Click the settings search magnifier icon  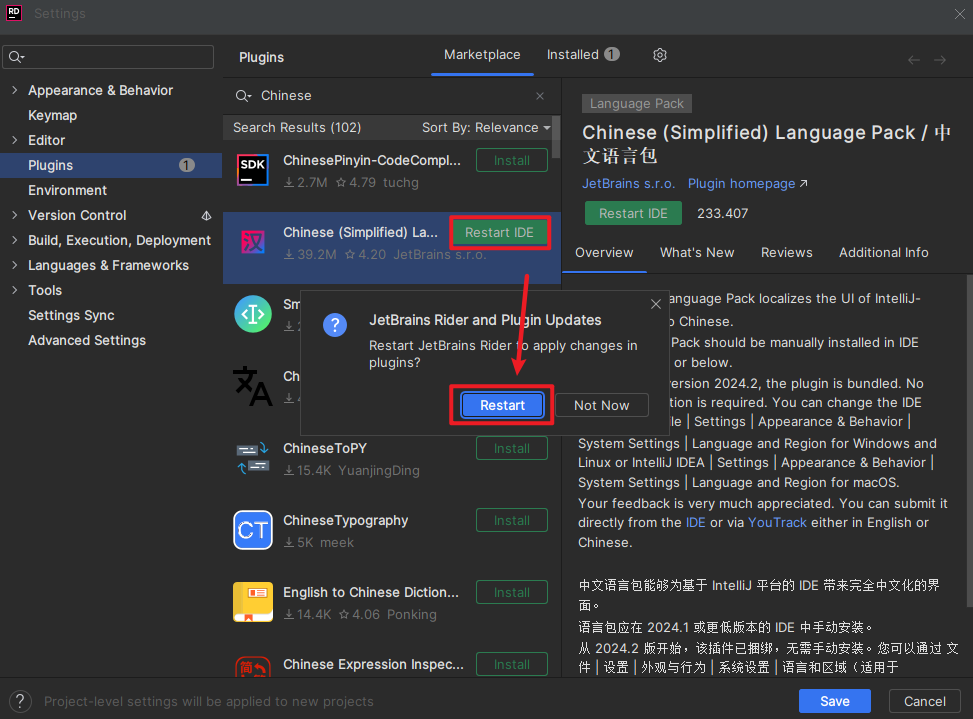(16, 57)
